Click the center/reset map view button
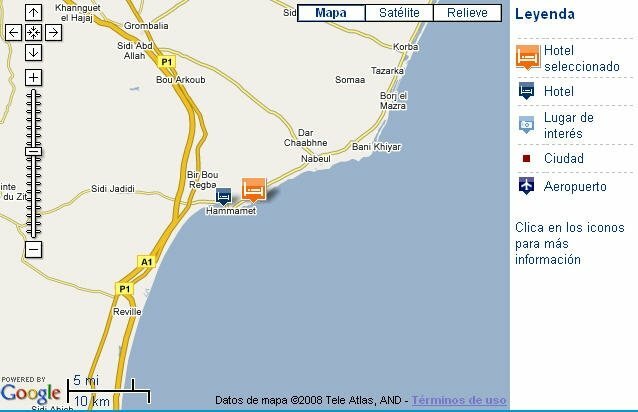The width and height of the screenshot is (638, 412). pos(33,33)
